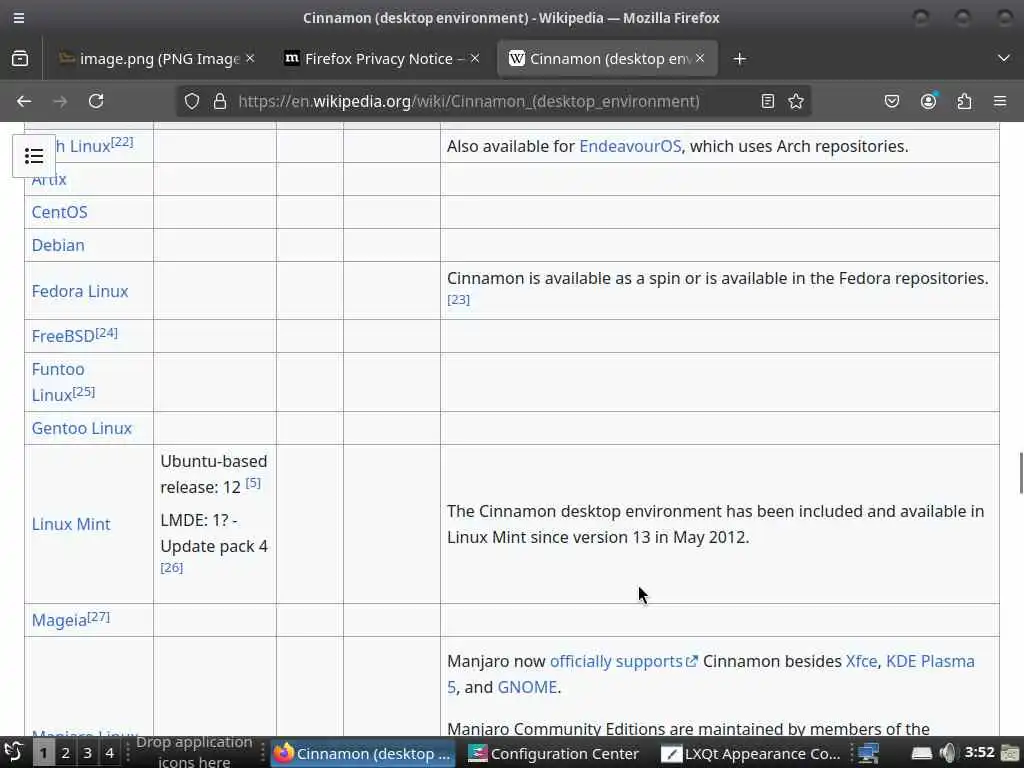
Task: Open the LXQt start menu
Action: 14,753
